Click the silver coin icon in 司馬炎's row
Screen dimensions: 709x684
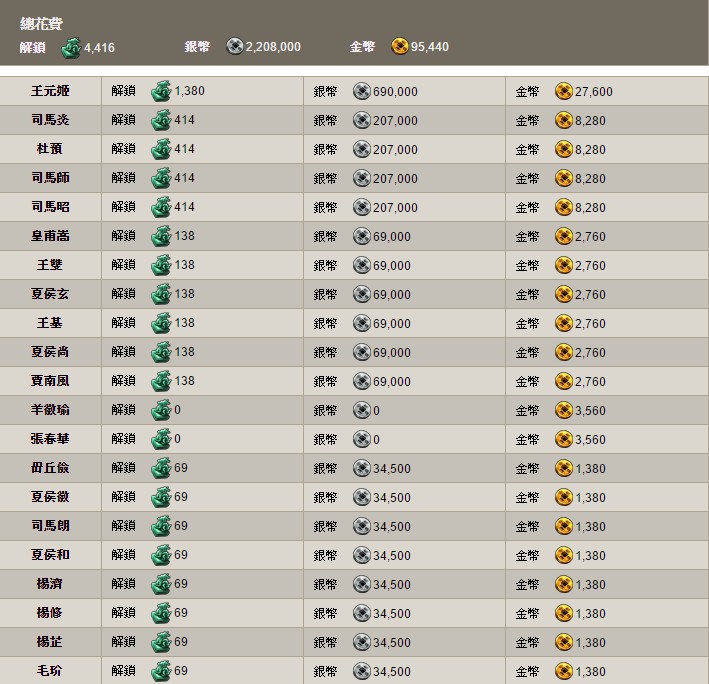pos(362,121)
